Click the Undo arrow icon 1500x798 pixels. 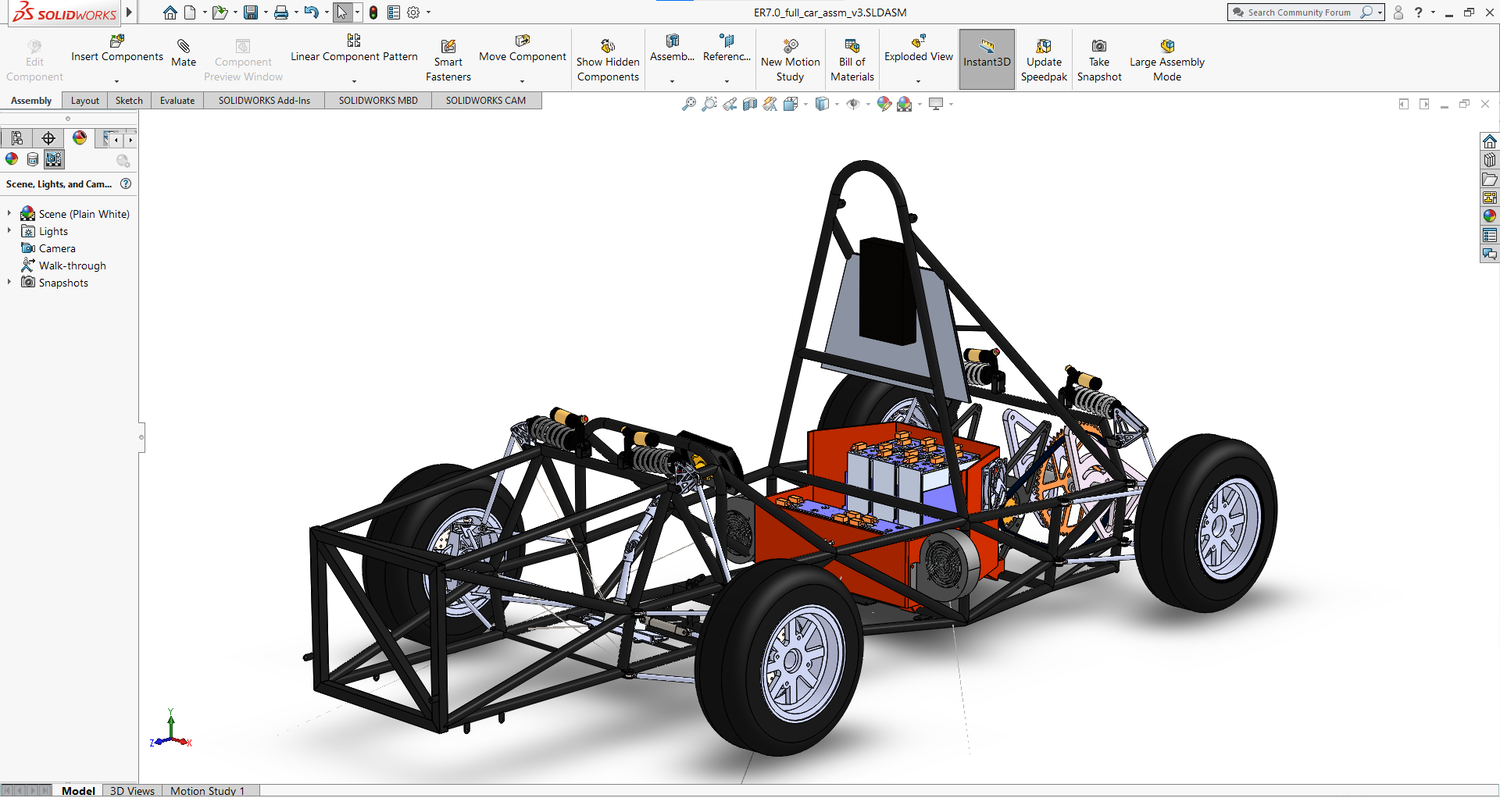(x=311, y=12)
